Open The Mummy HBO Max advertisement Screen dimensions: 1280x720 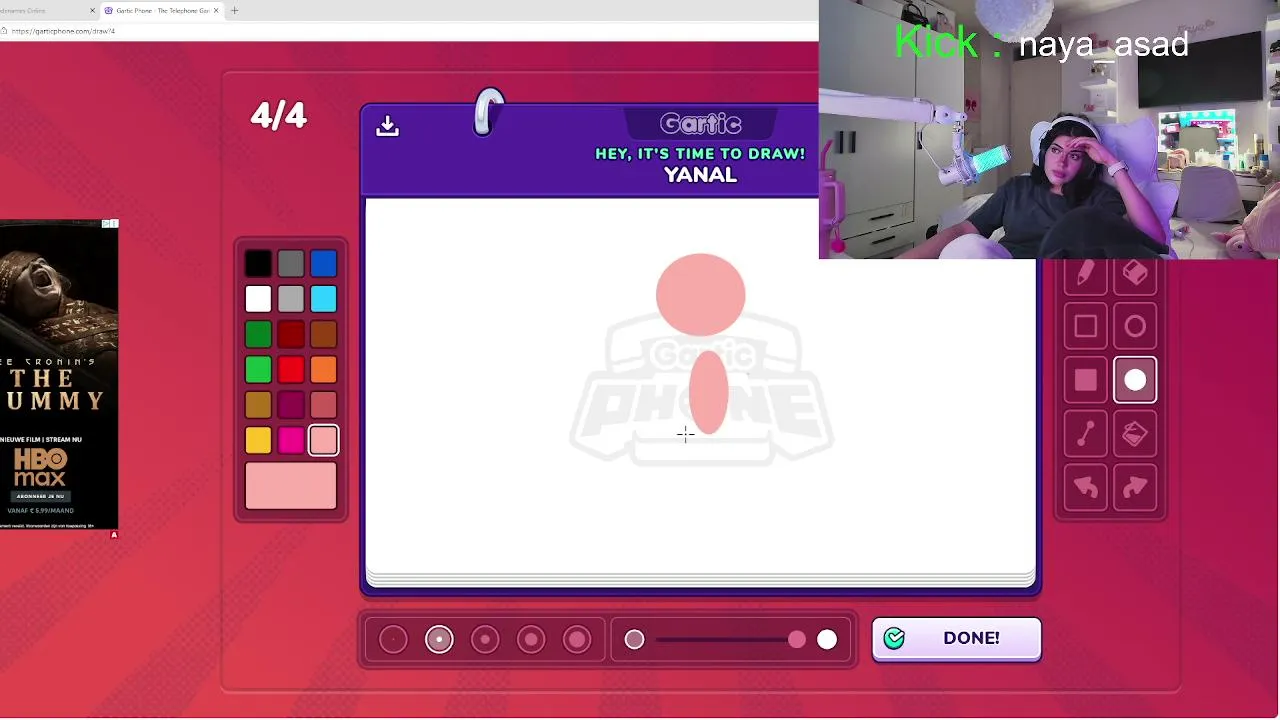pos(59,374)
